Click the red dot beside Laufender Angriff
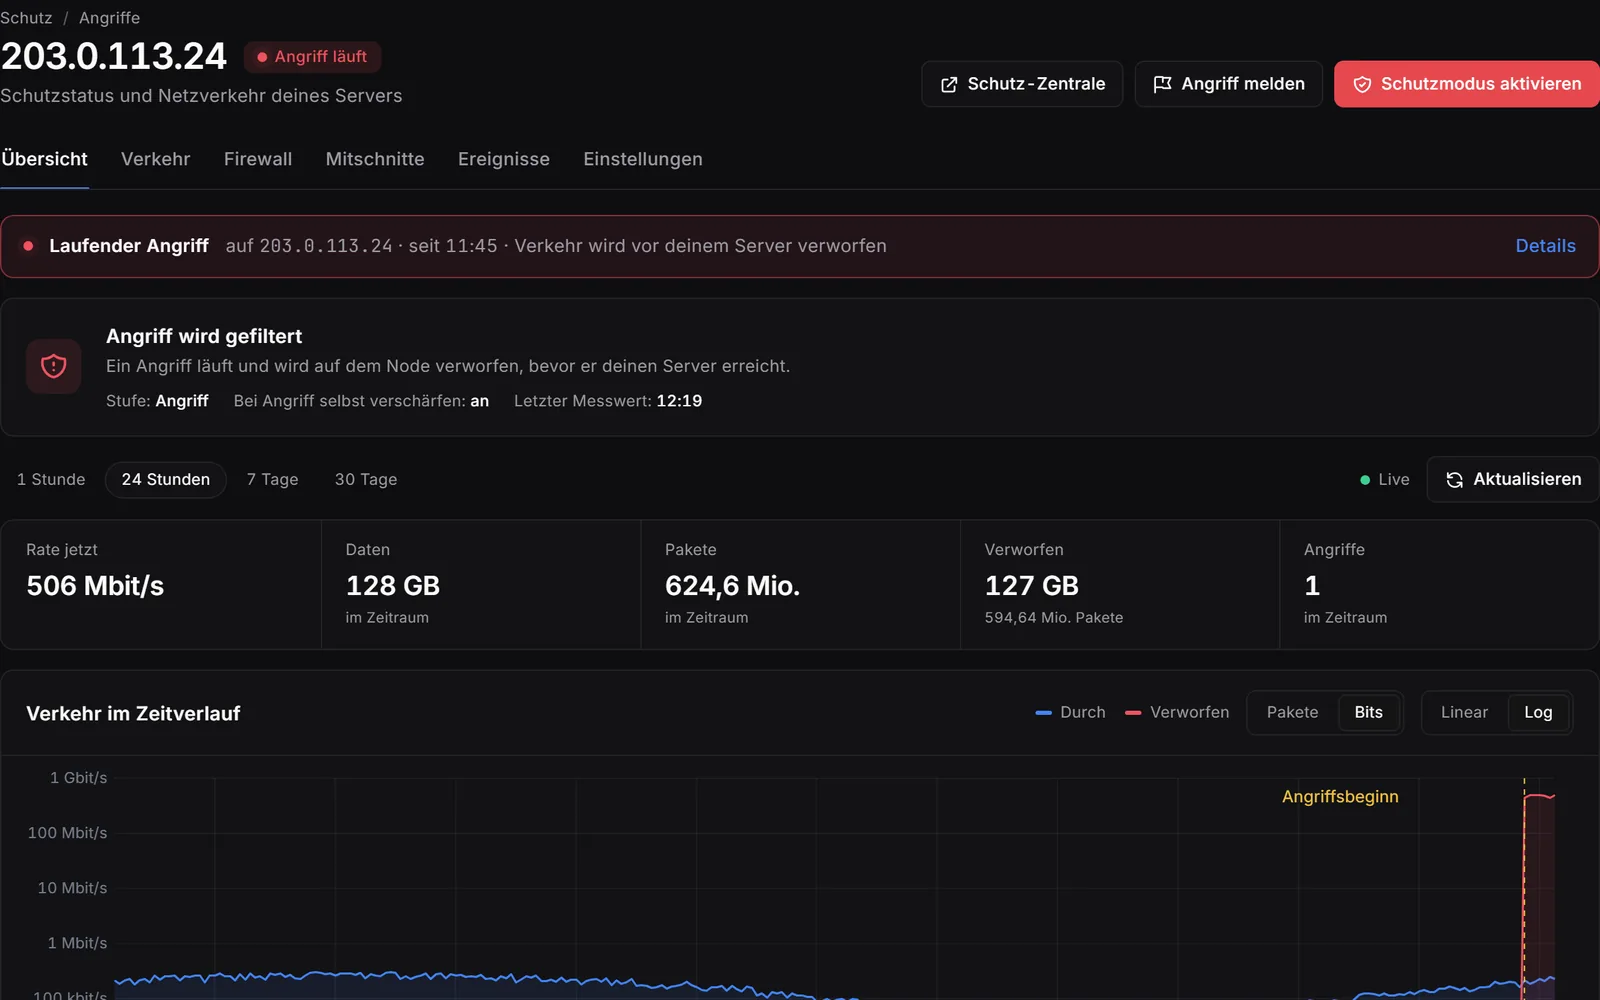Screen dimensions: 1600x1000 (28, 246)
